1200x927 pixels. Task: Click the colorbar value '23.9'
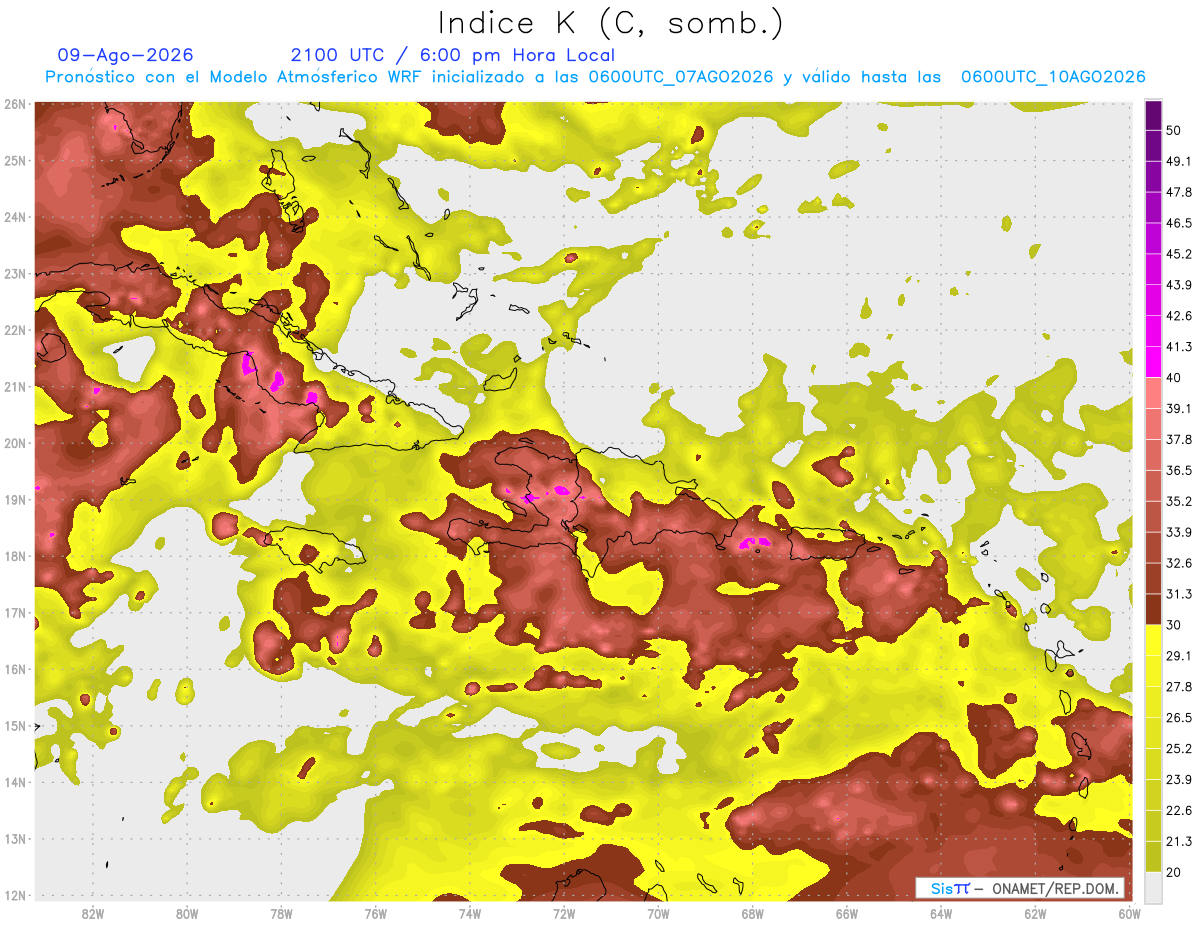click(1179, 779)
